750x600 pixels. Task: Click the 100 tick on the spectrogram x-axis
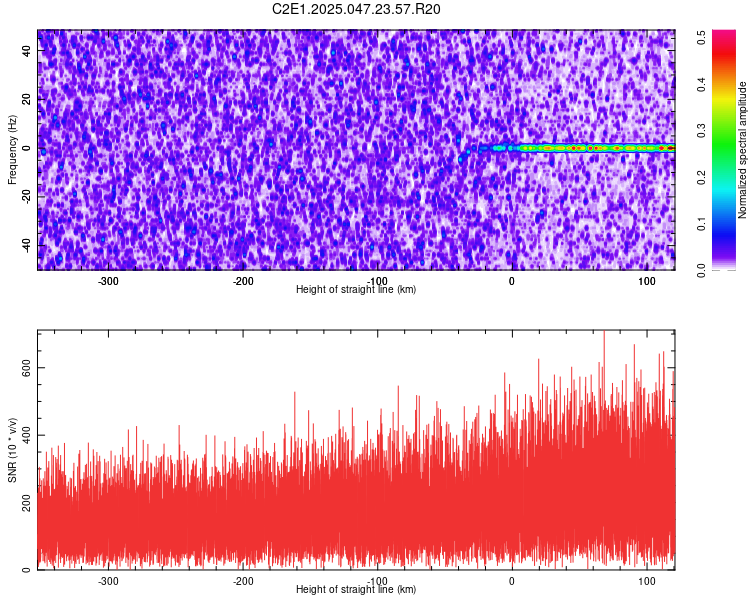point(647,281)
